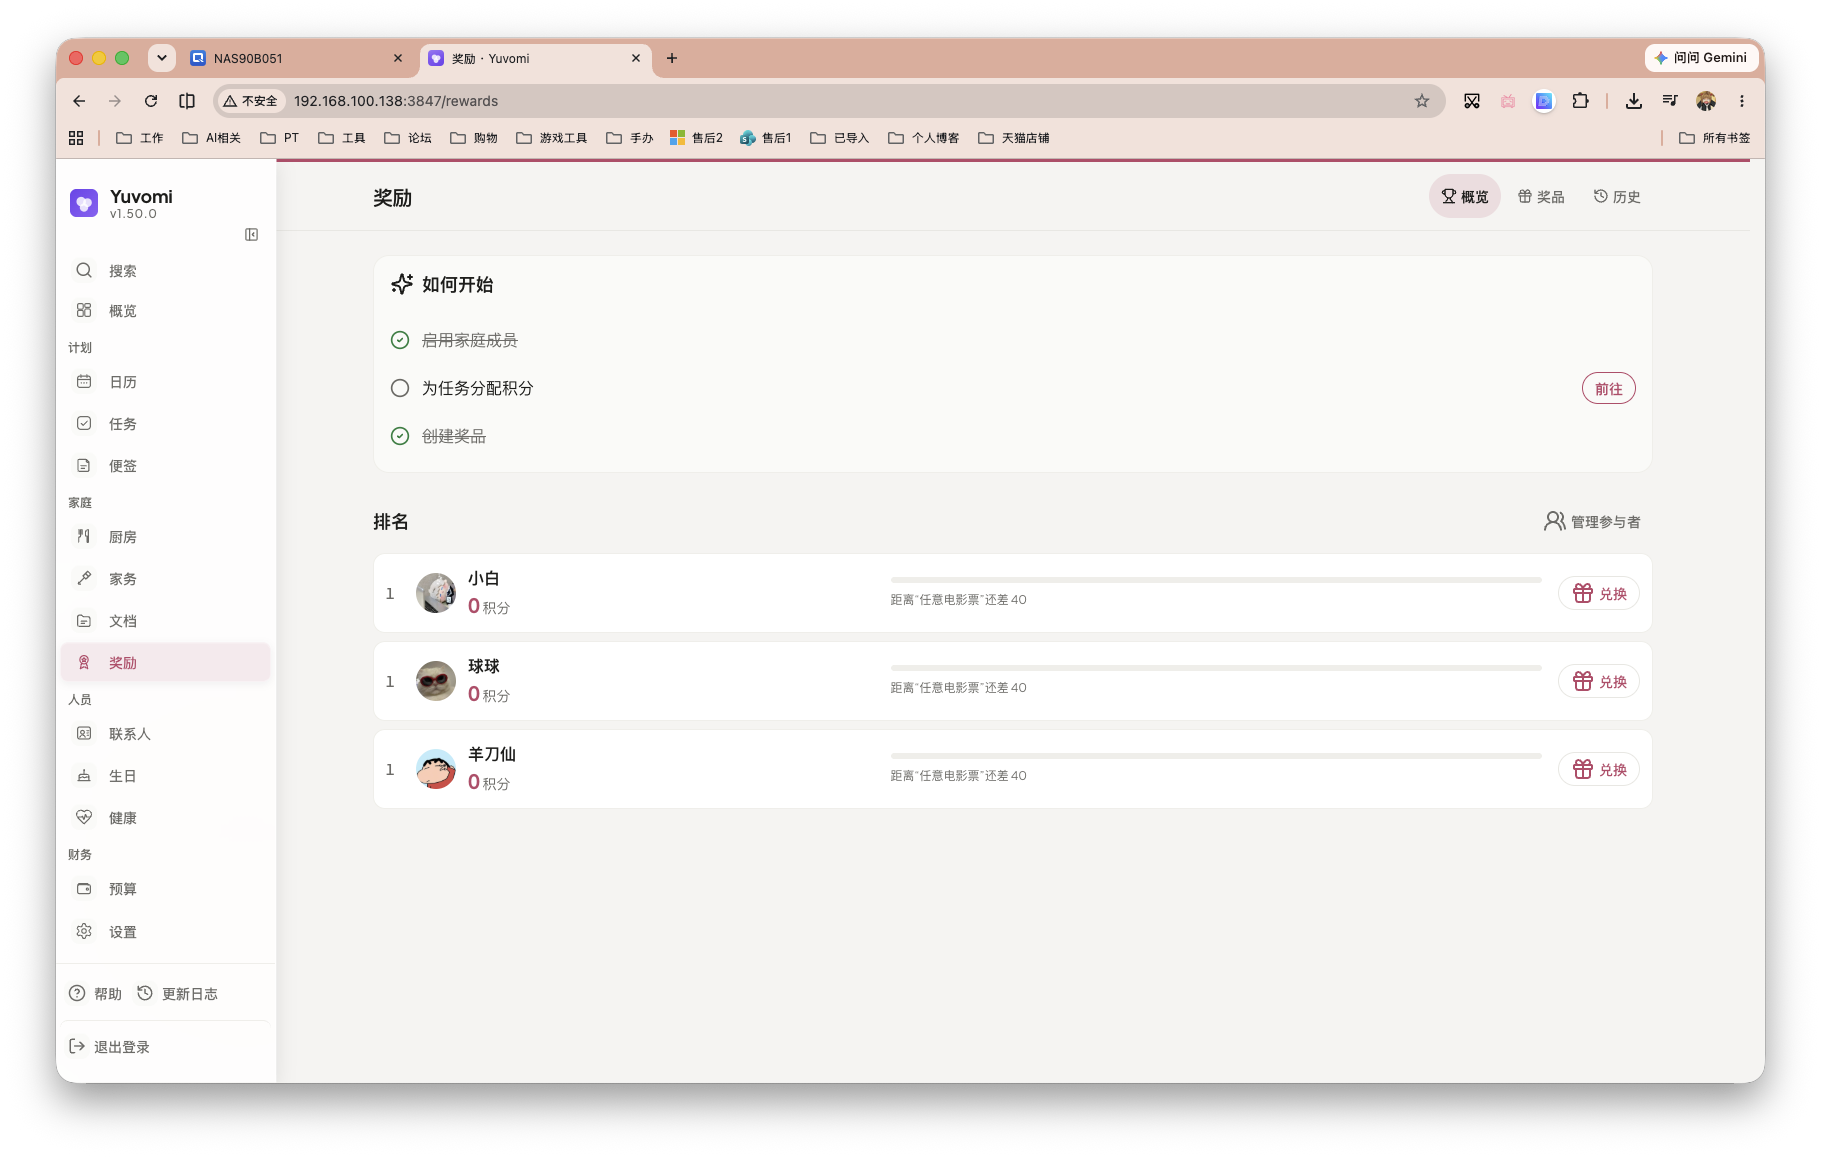Open the browser three-dot menu

tap(1742, 101)
